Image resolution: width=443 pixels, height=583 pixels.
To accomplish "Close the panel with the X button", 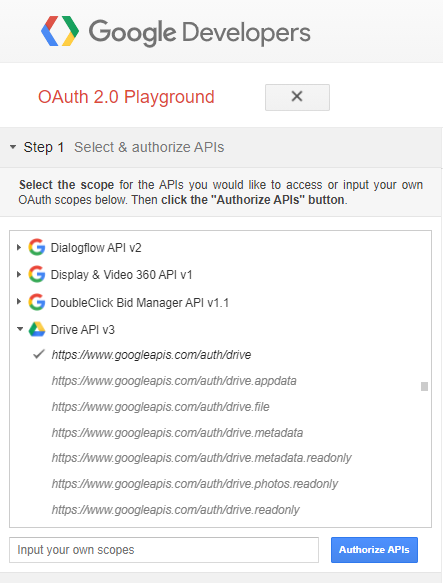I will point(297,97).
